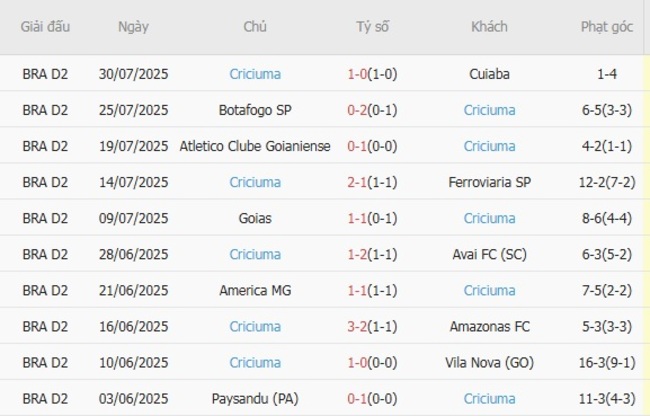Click the Tỷ số column header
The height and width of the screenshot is (416, 650).
click(x=372, y=27)
